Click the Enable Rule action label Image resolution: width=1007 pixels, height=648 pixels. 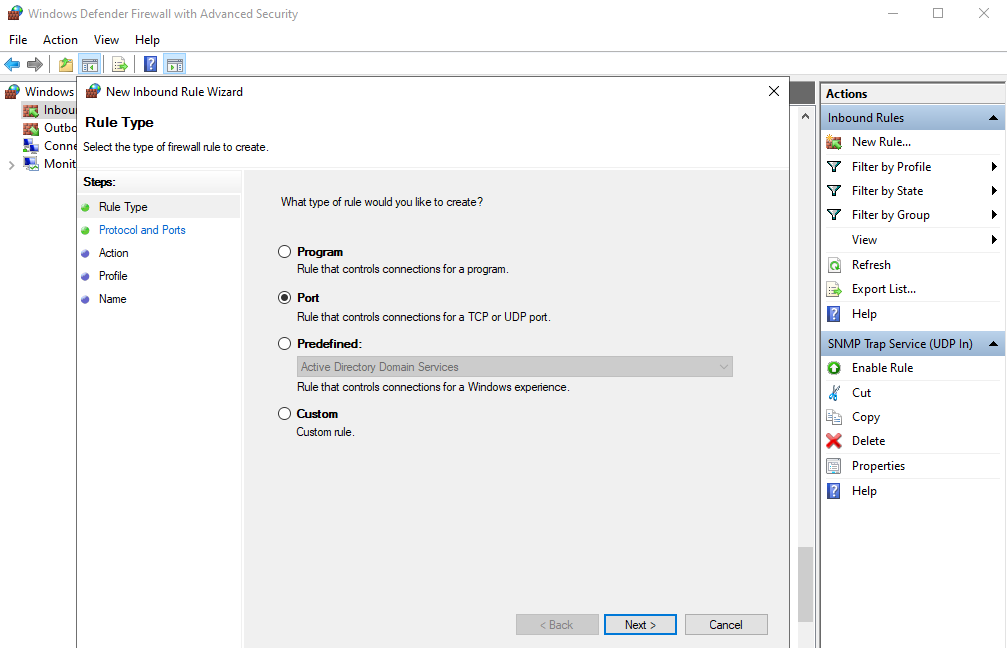point(882,368)
